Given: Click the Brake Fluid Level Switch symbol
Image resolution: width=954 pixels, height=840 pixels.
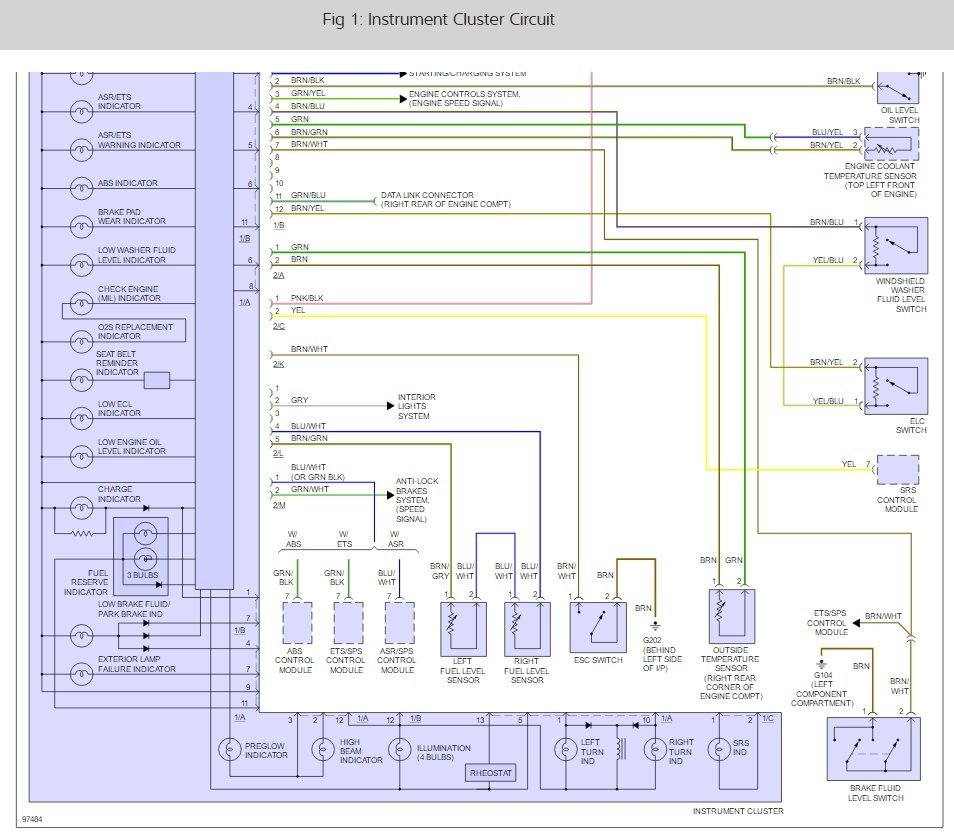Looking at the screenshot, I should [x=874, y=749].
